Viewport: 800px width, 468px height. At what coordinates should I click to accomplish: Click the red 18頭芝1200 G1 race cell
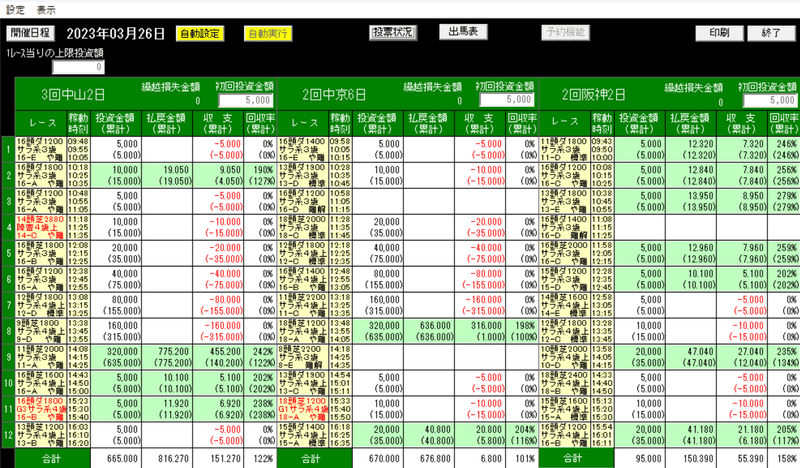[303, 409]
